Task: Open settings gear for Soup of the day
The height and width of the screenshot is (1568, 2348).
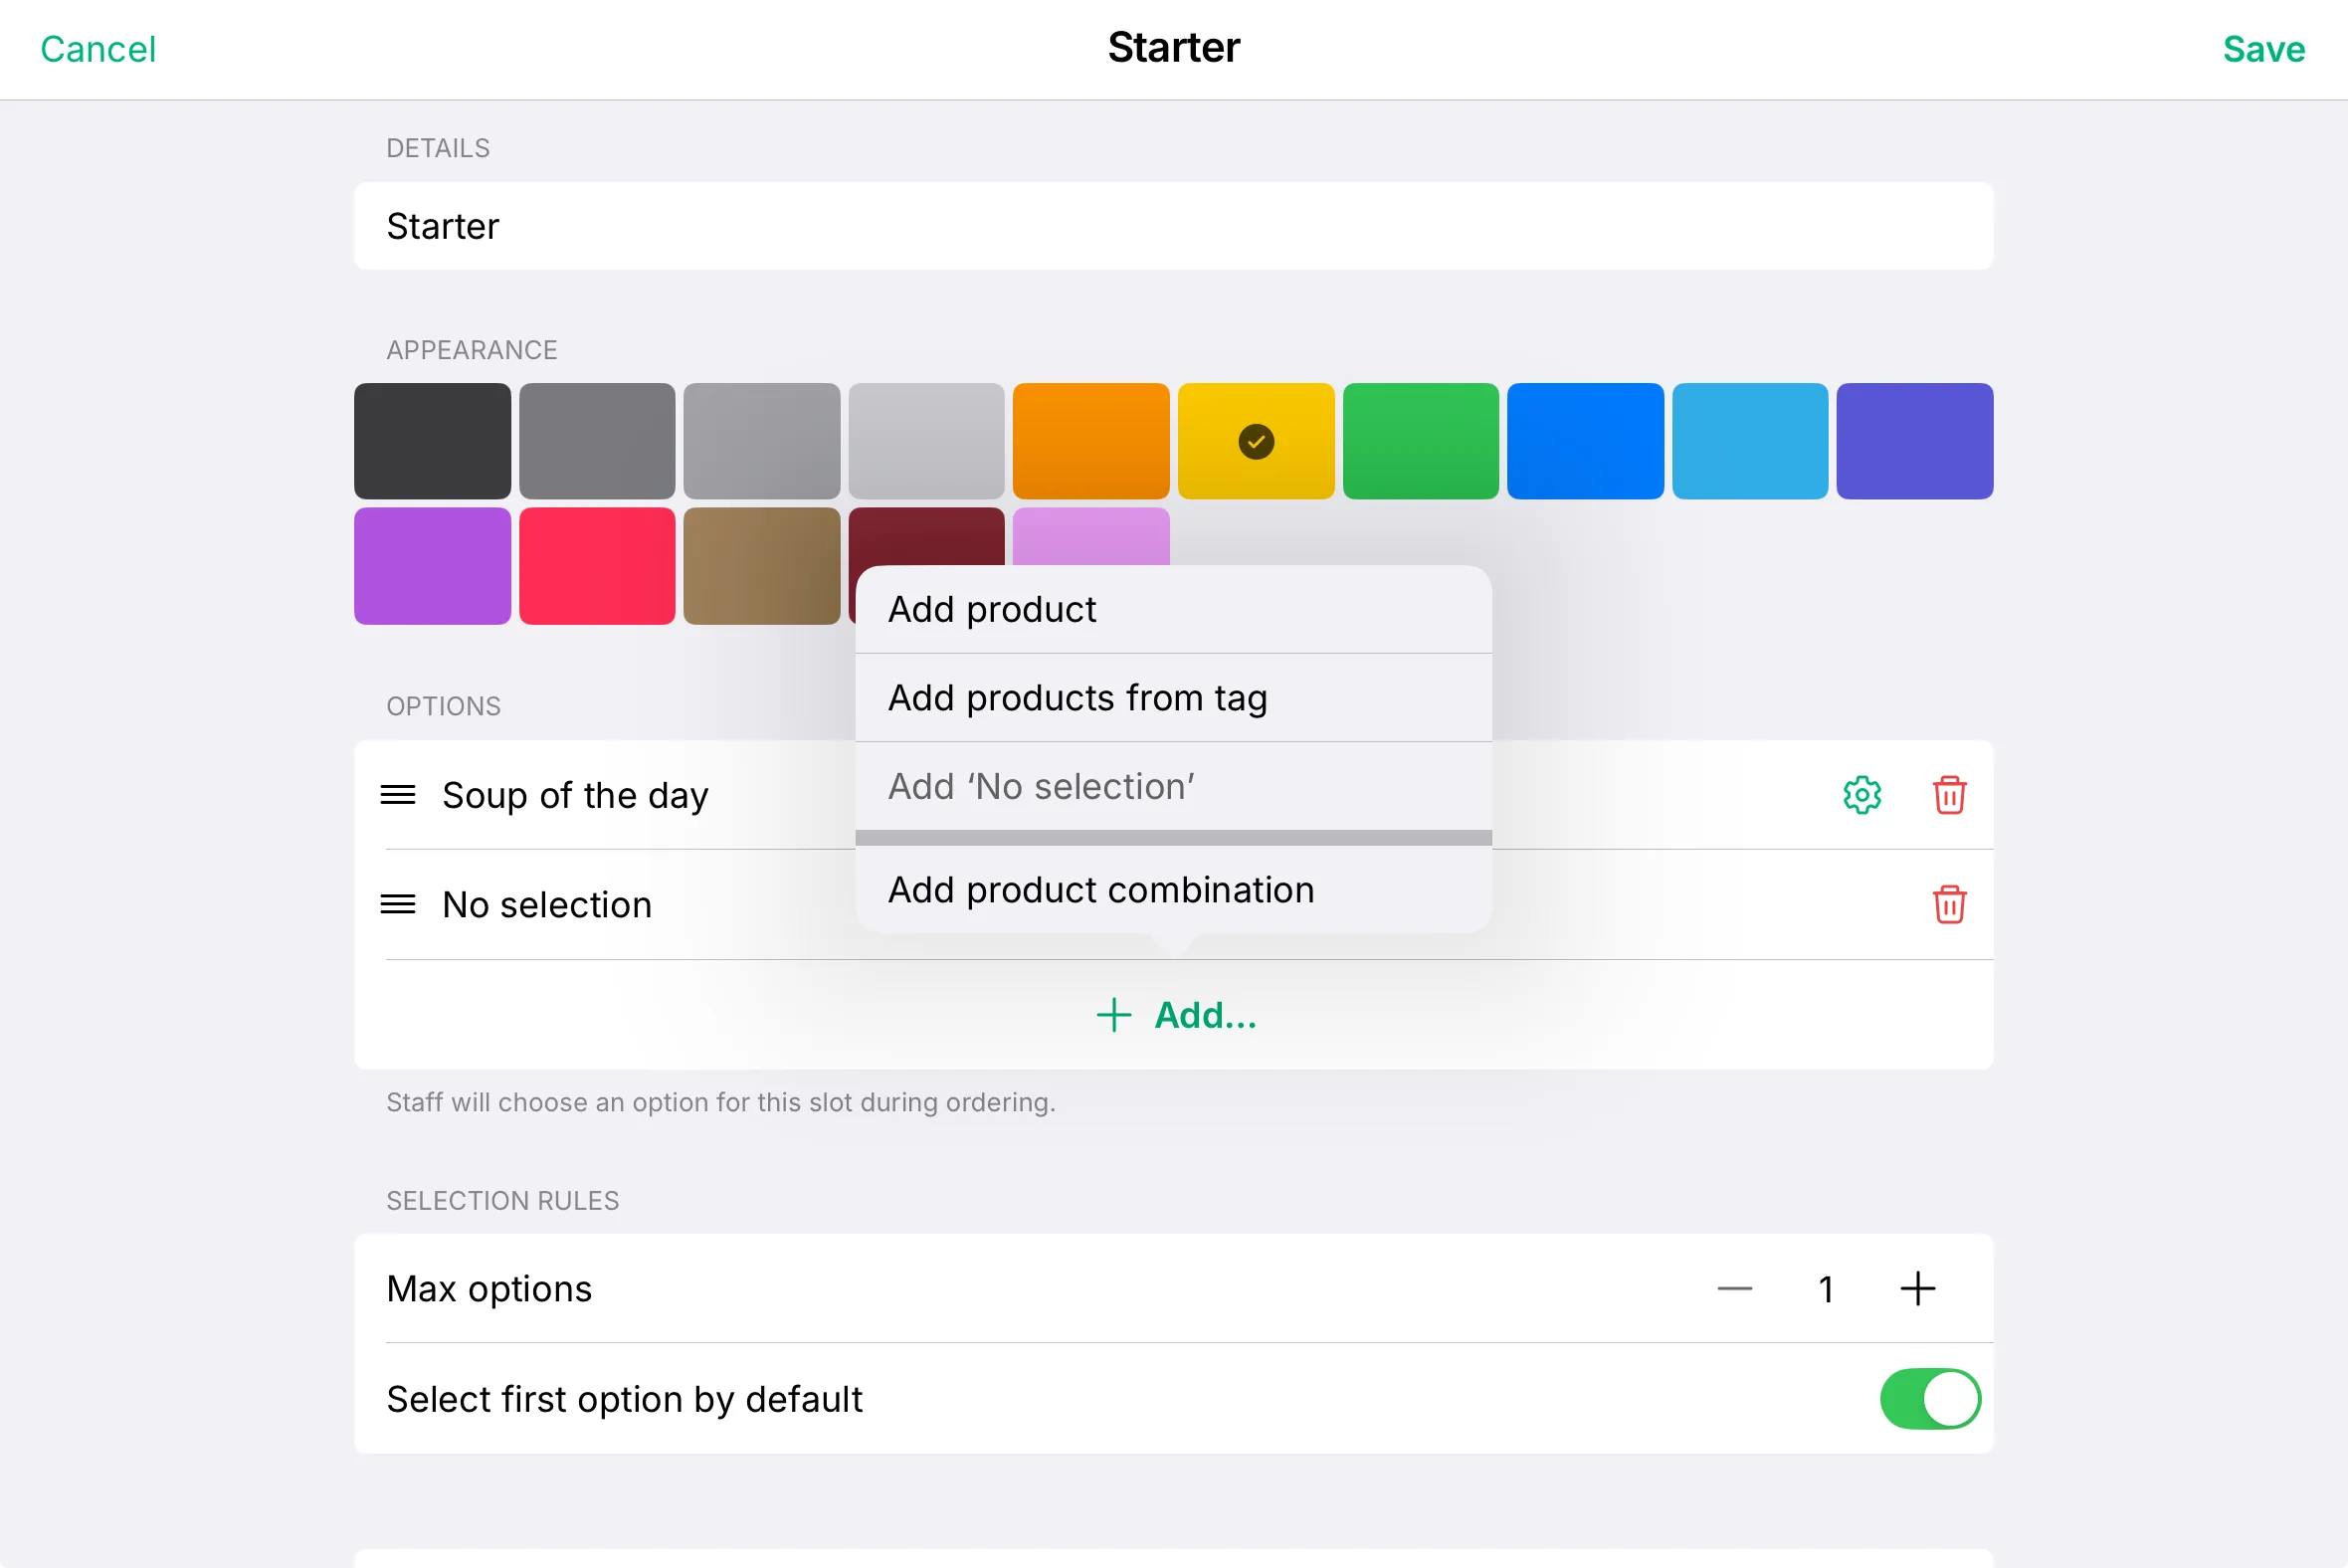Action: (x=1861, y=795)
